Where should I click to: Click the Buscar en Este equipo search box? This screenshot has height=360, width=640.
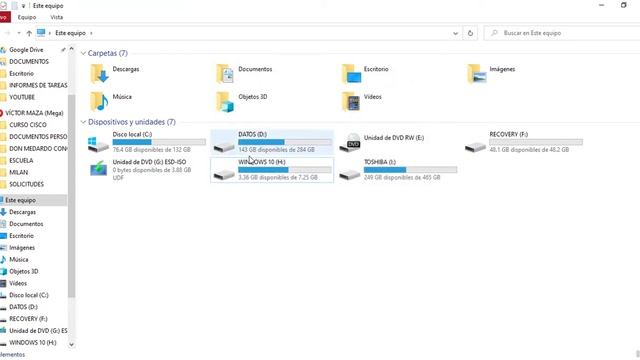coord(562,33)
